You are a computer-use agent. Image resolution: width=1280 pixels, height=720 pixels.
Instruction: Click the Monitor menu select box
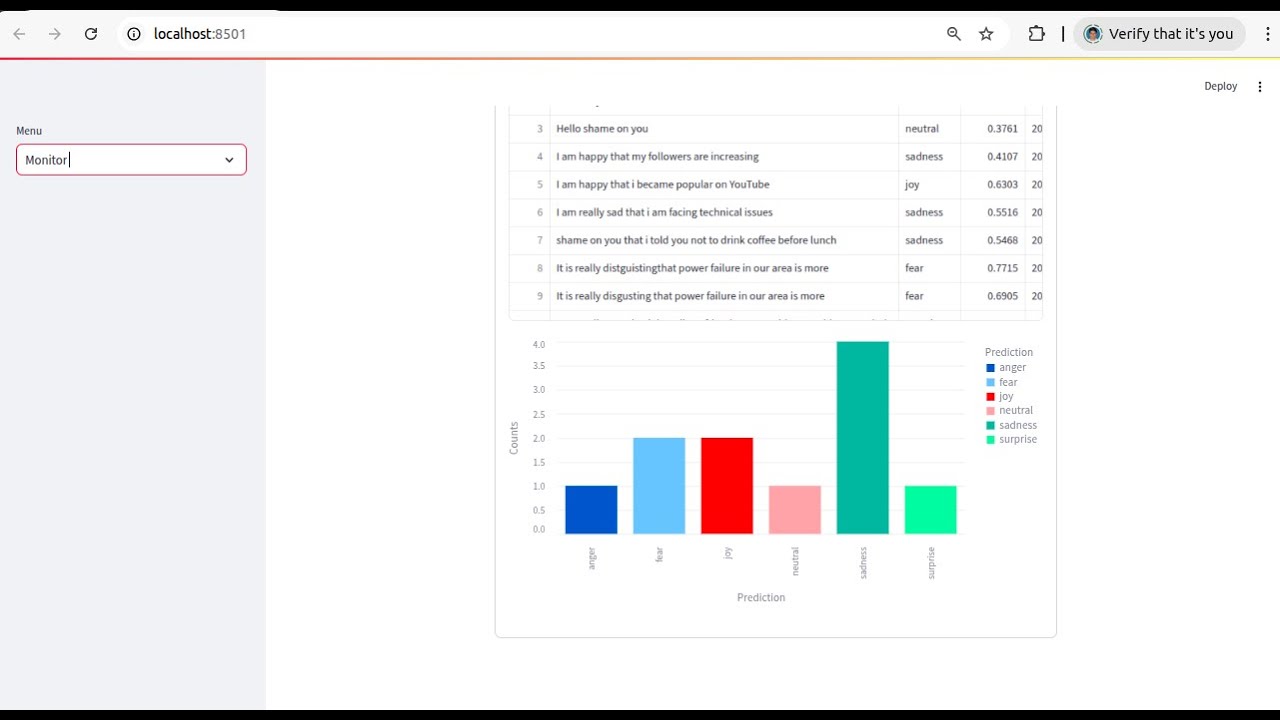pos(131,160)
